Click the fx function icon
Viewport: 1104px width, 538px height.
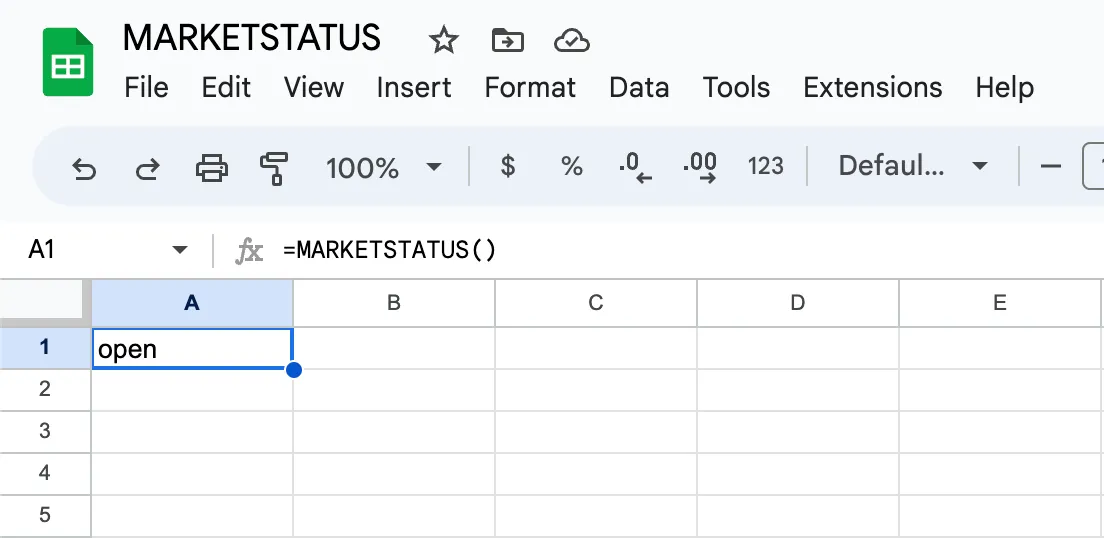point(249,251)
